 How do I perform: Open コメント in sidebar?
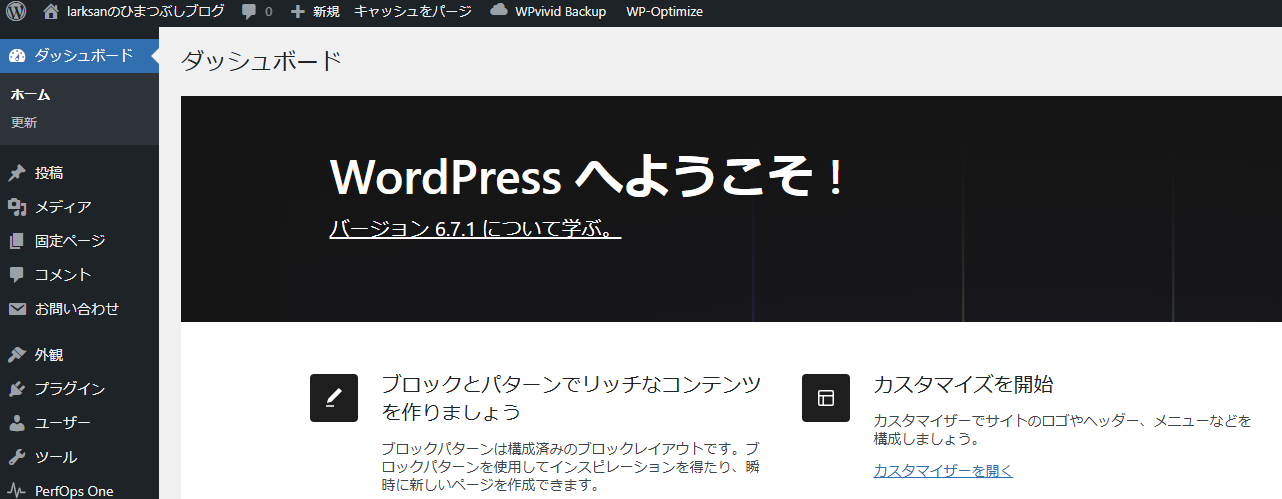(63, 275)
